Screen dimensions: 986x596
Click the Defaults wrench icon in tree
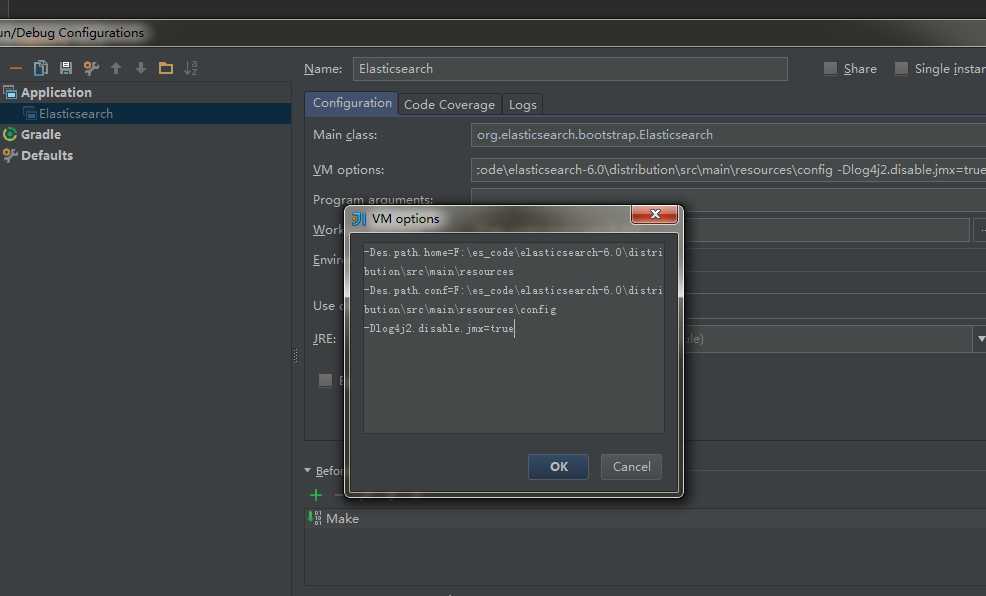pyautogui.click(x=9, y=155)
